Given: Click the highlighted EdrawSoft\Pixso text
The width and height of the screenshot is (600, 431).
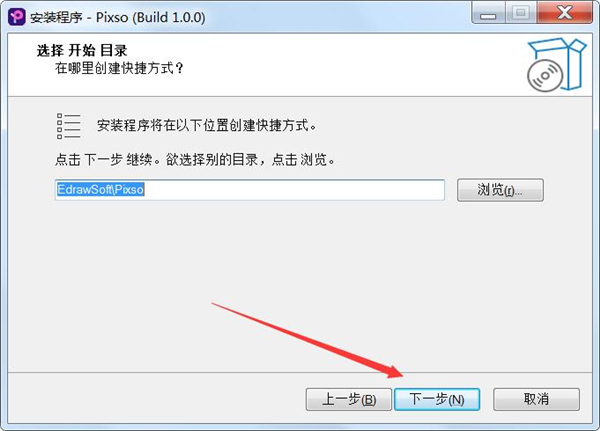Looking at the screenshot, I should coord(100,189).
